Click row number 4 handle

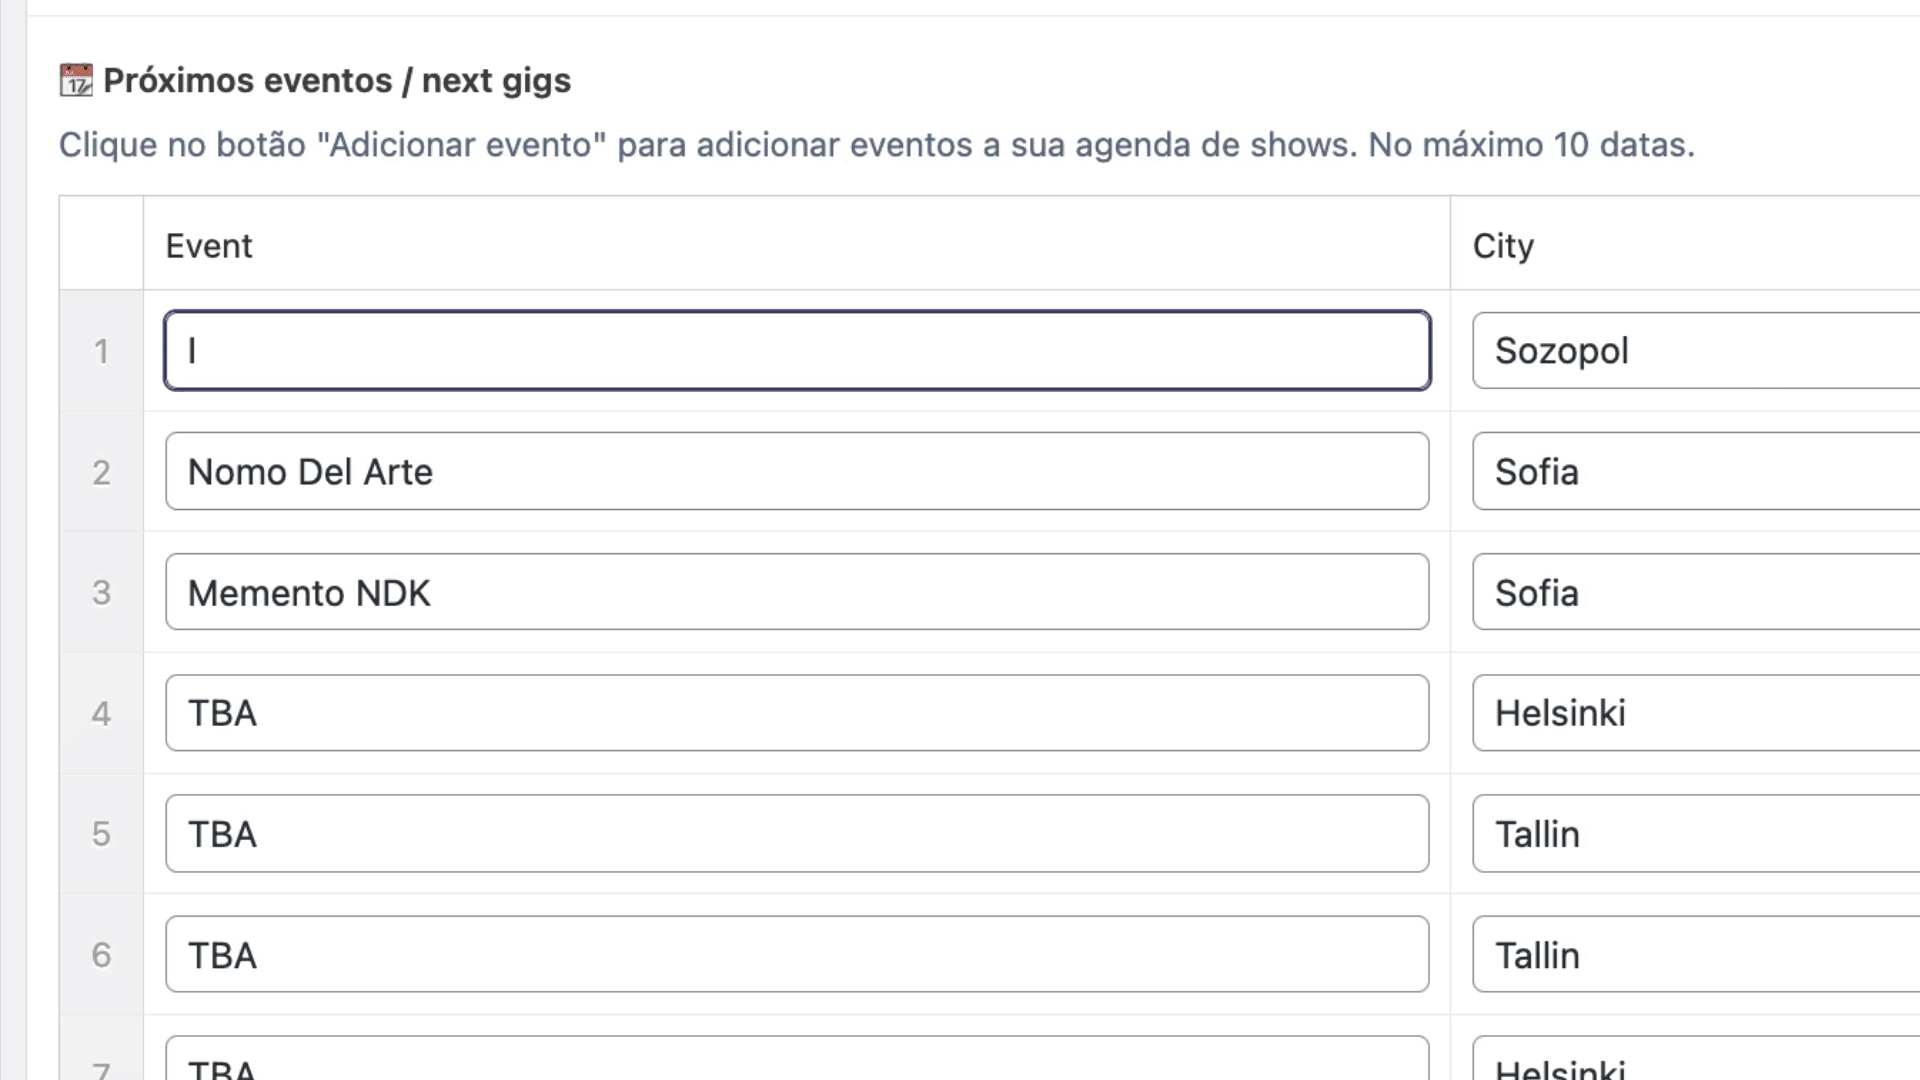coord(101,713)
